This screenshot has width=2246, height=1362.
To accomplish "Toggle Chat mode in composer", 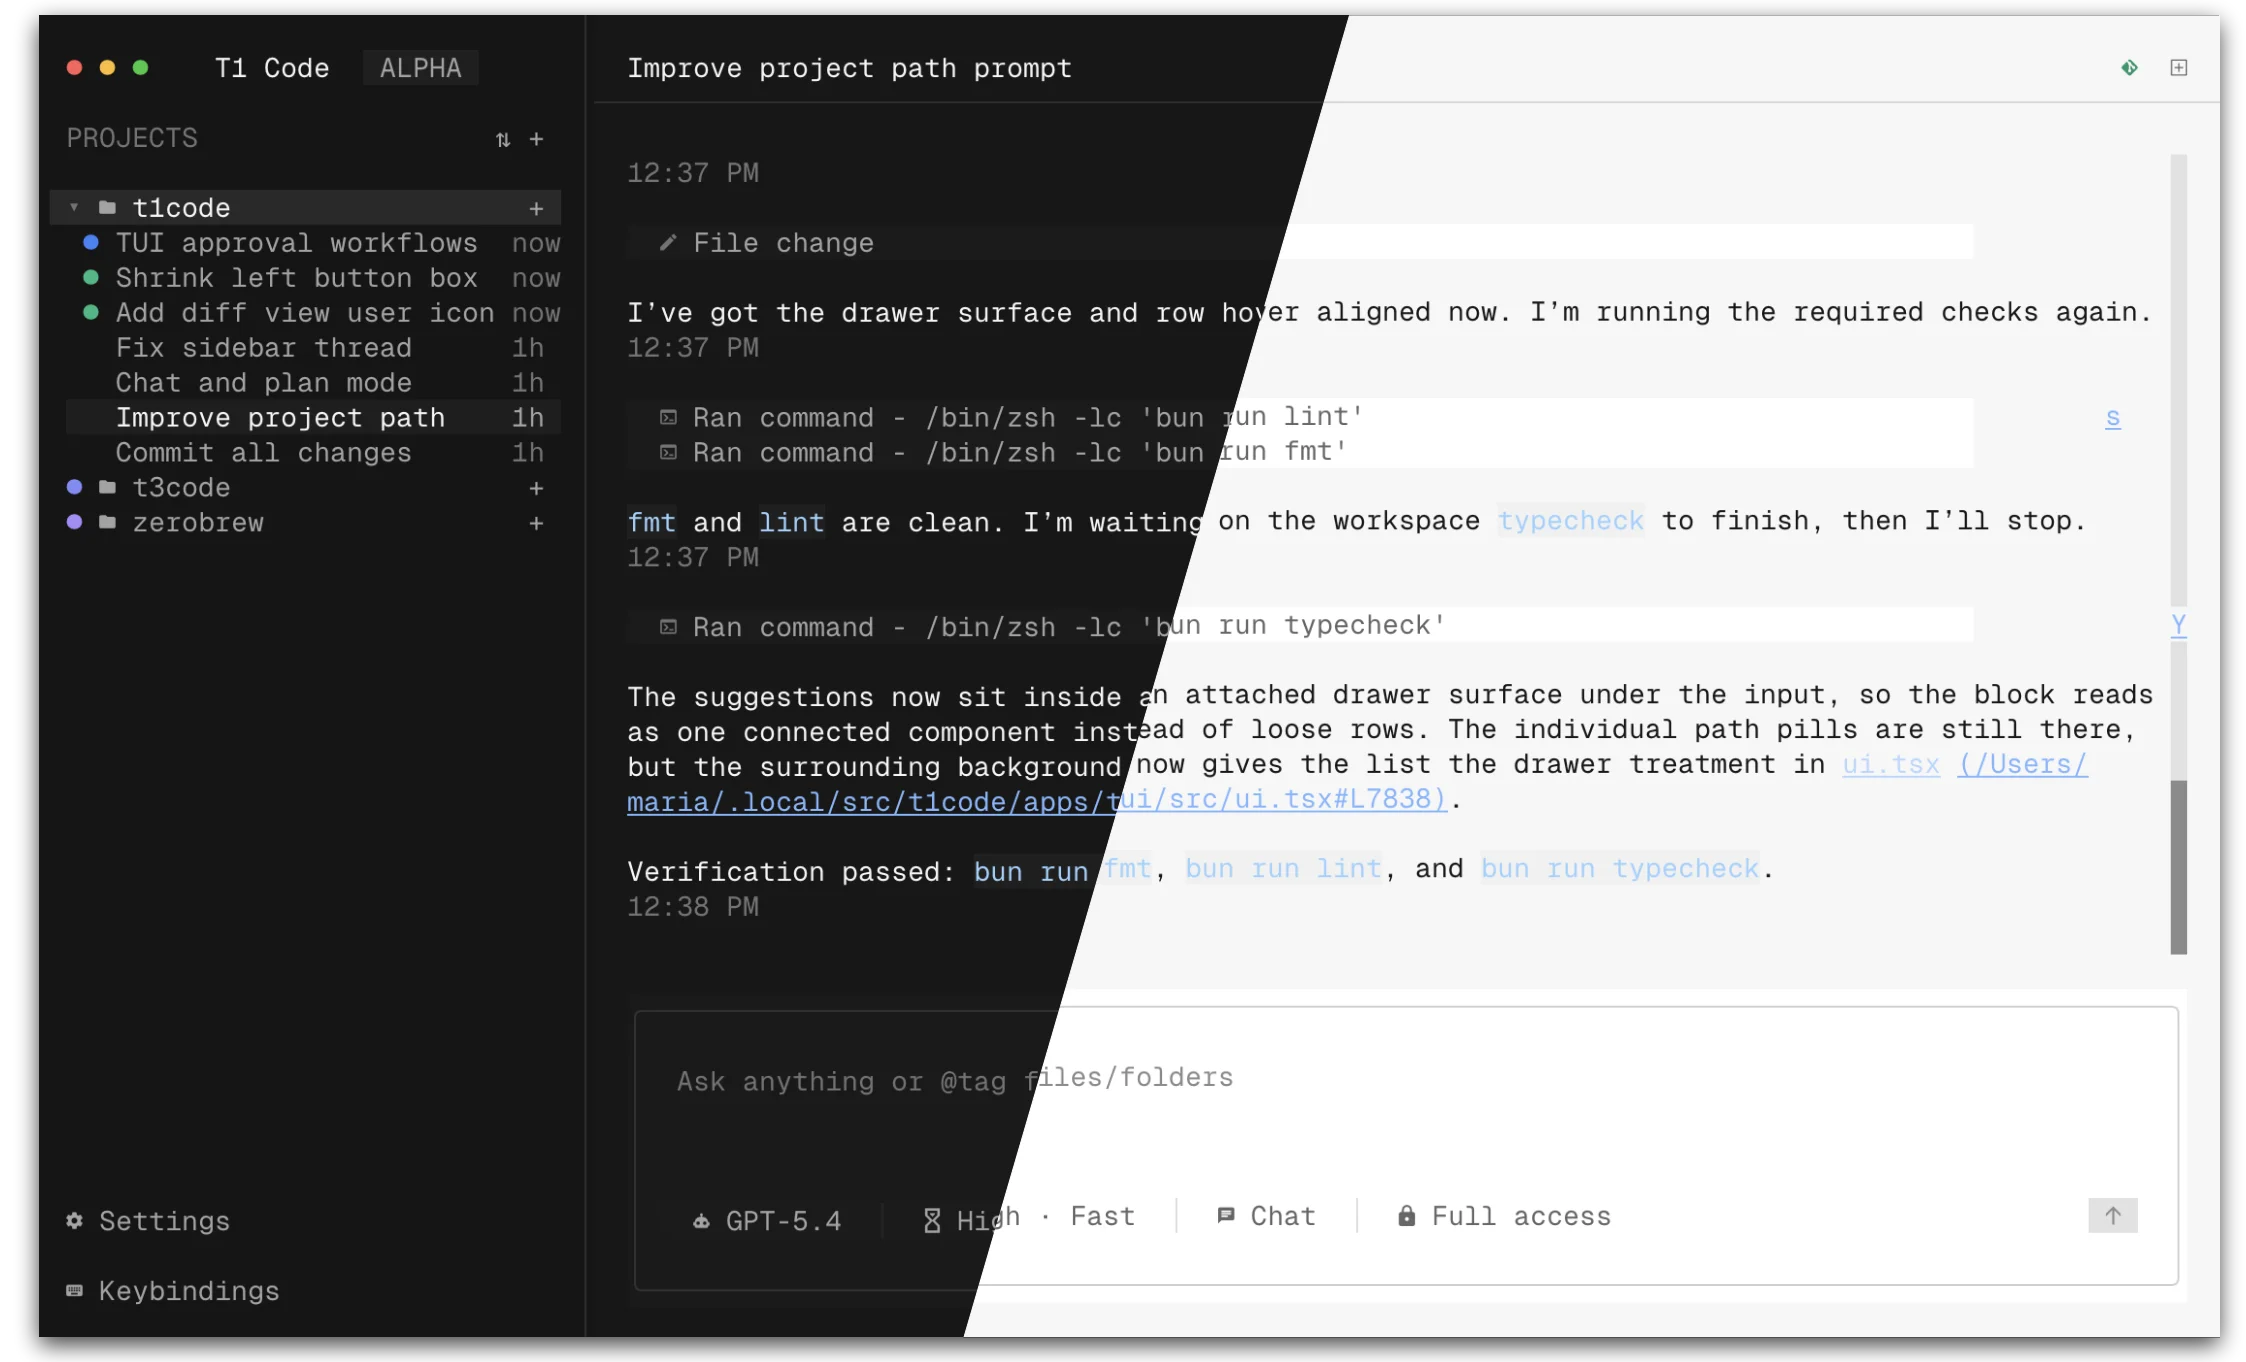I will 1266,1216.
